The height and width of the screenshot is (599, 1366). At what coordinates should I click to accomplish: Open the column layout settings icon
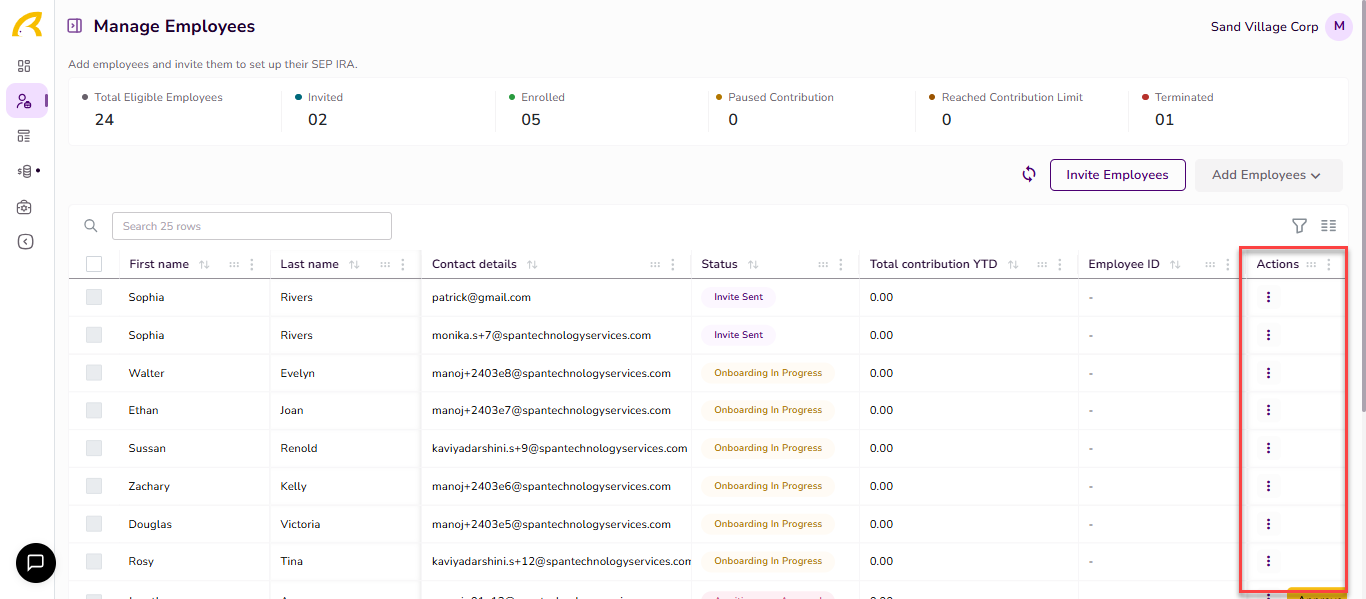pos(1328,226)
